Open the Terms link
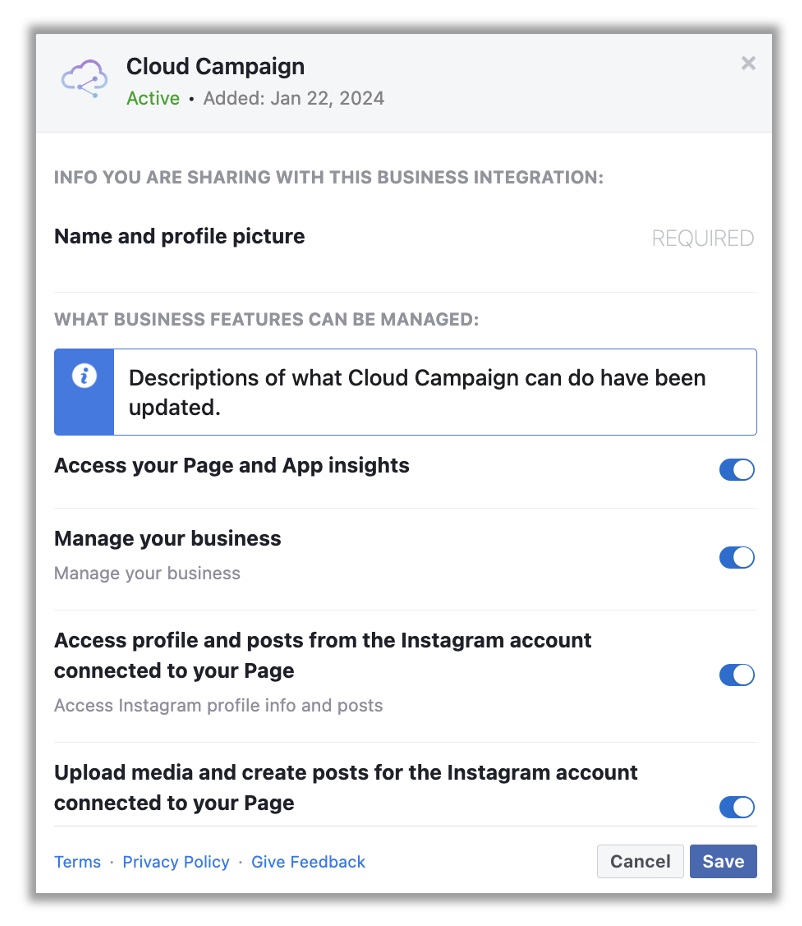The image size is (802, 926). point(77,862)
